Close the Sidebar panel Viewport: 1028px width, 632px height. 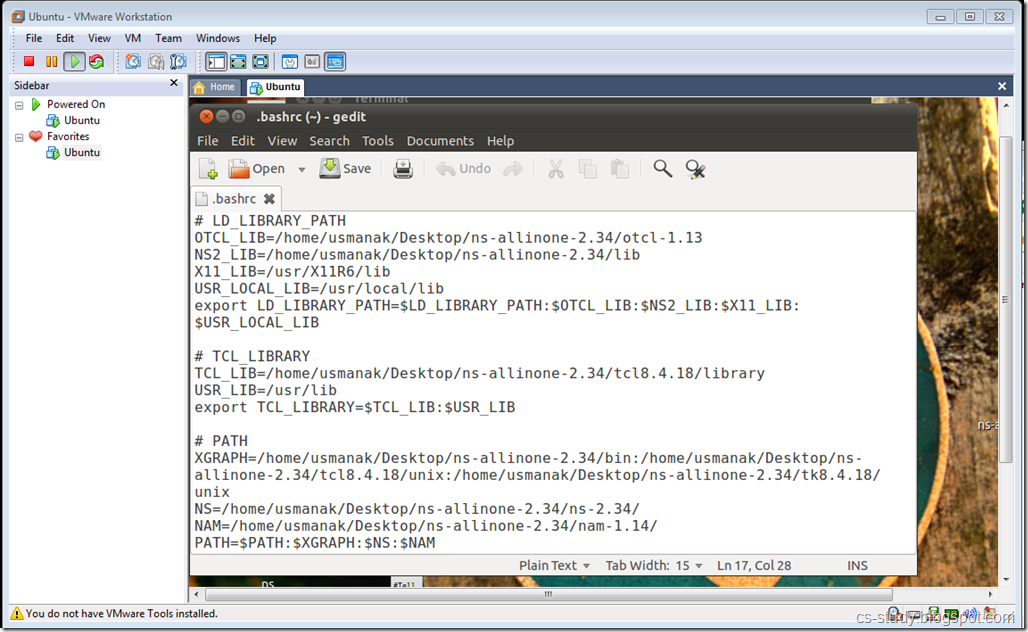[174, 83]
